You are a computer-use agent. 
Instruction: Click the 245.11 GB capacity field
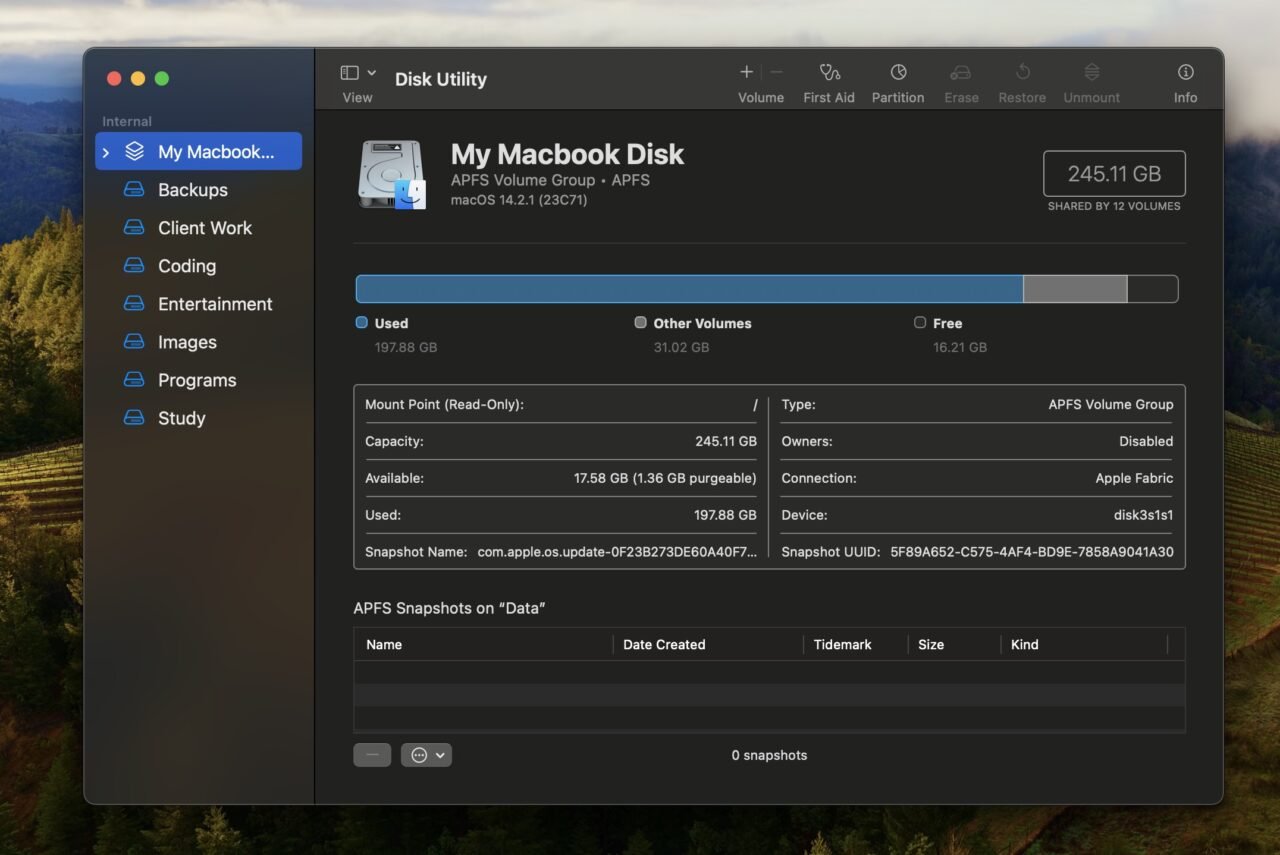point(1114,173)
